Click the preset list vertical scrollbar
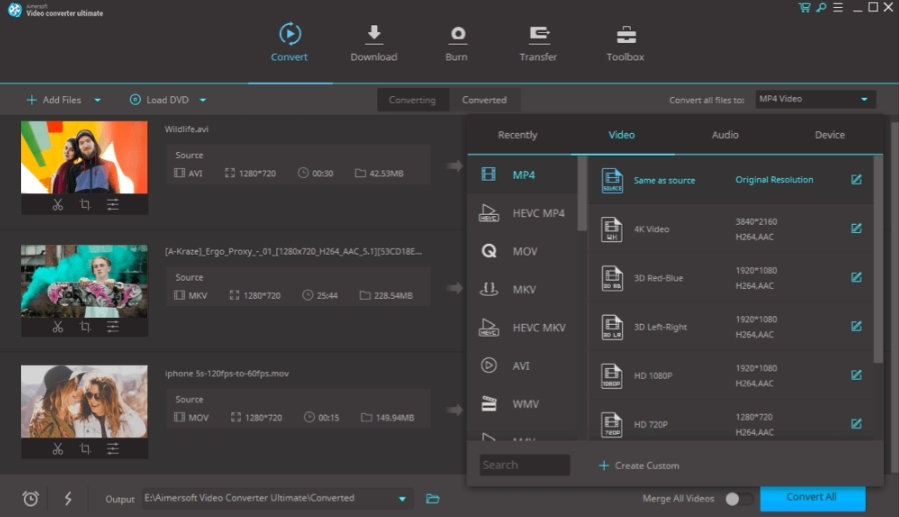Viewport: 899px width, 517px height. (878, 260)
